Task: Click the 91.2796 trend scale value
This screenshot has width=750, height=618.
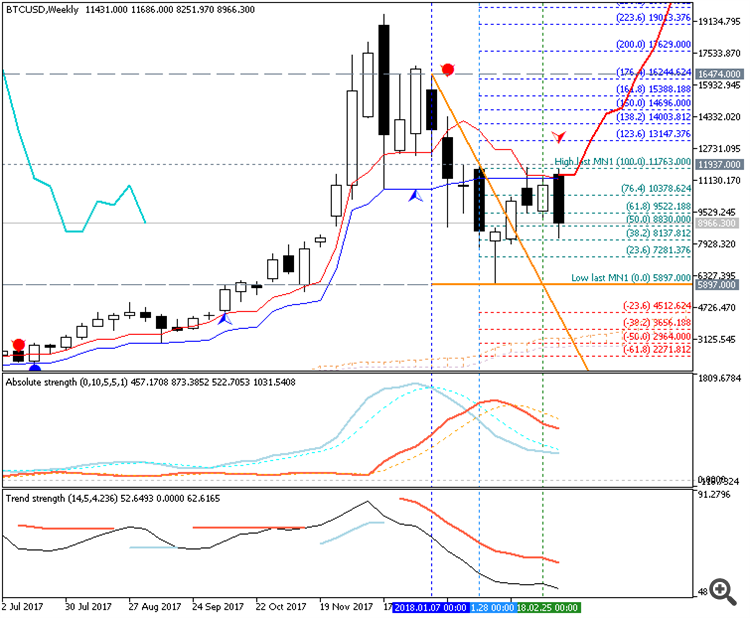Action: [x=714, y=495]
